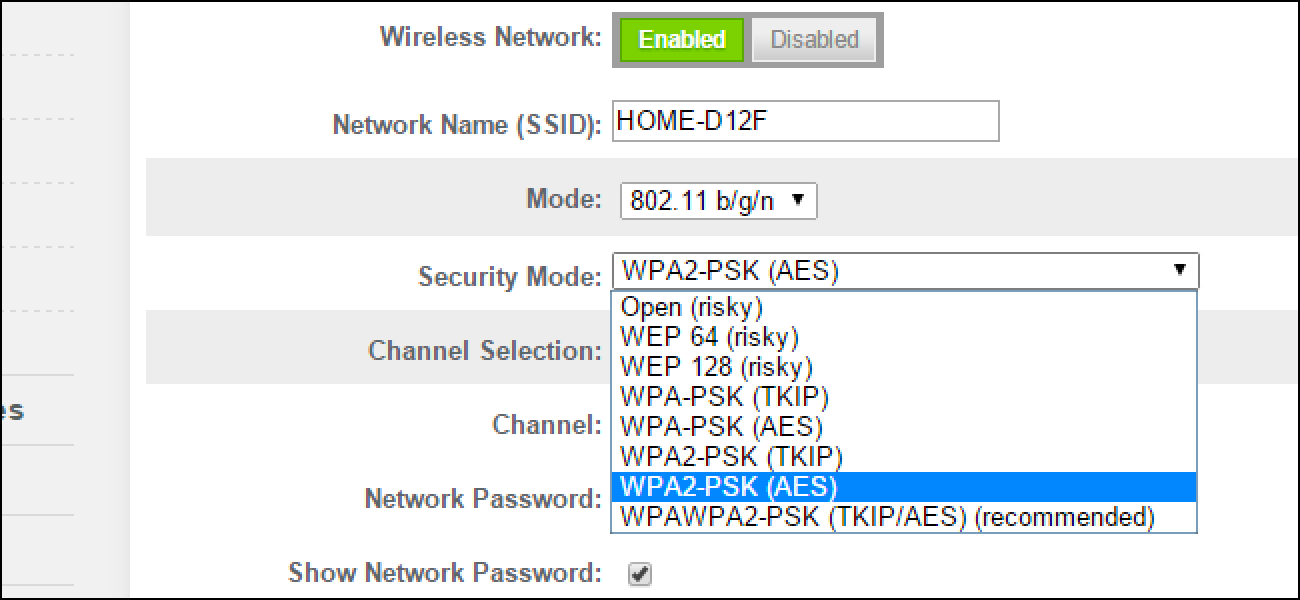The image size is (1300, 600).
Task: Enable the Wireless Network
Action: [681, 40]
